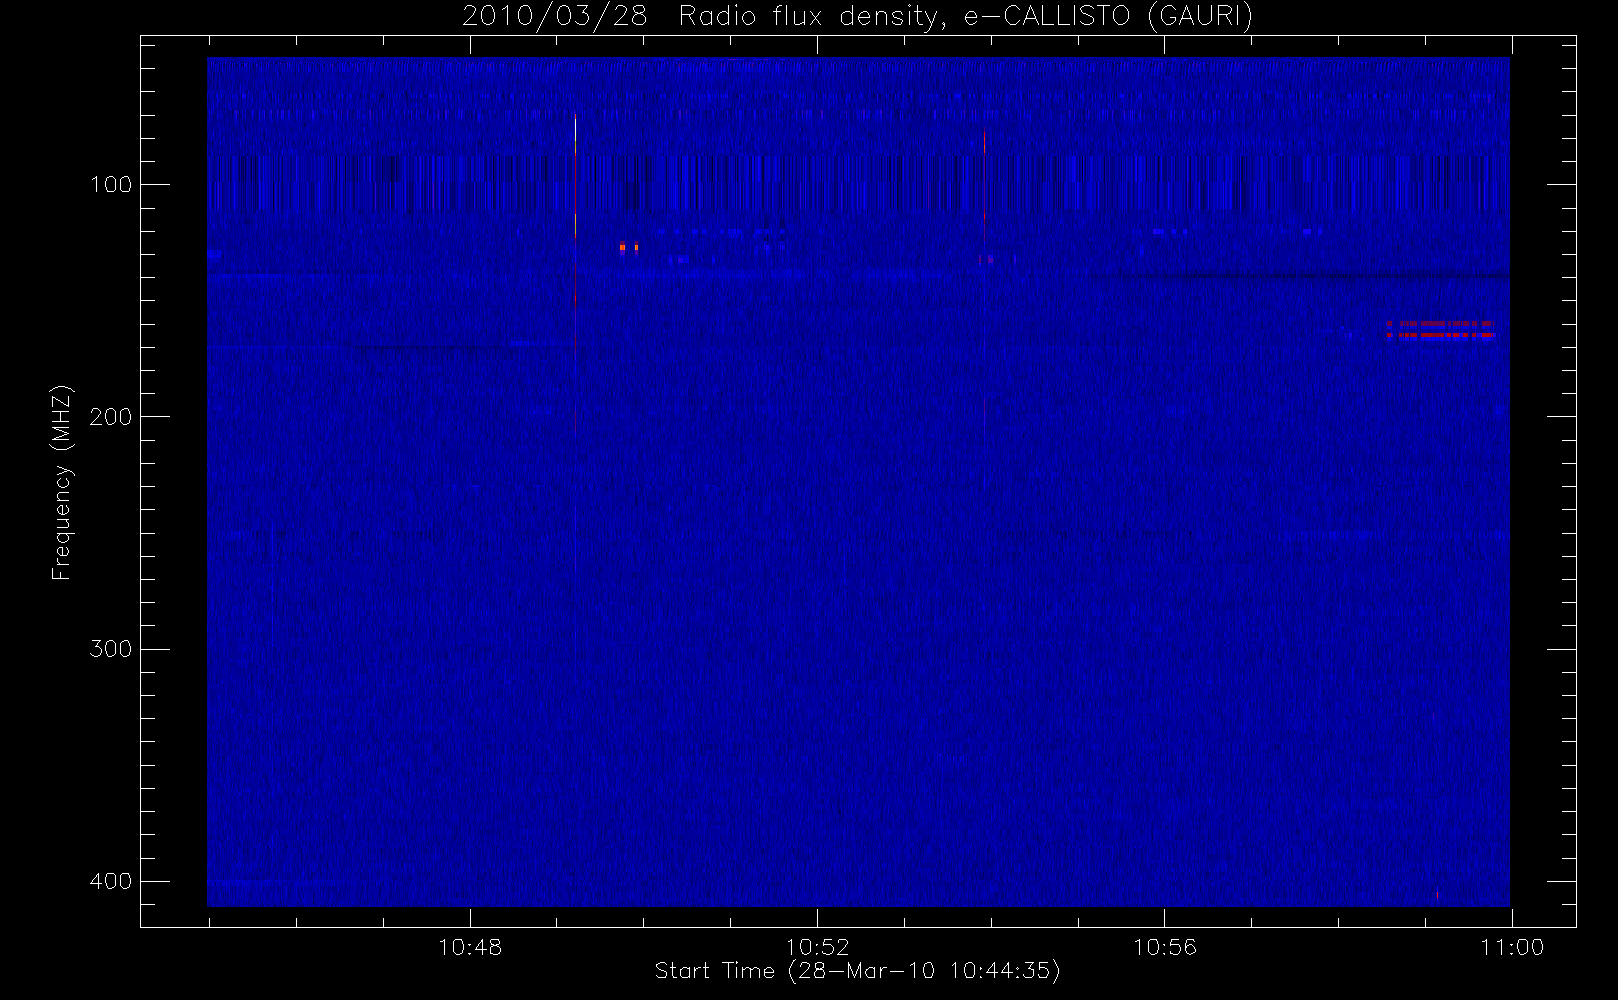Click the '100' frequency tick label
The image size is (1618, 1000).
[110, 185]
